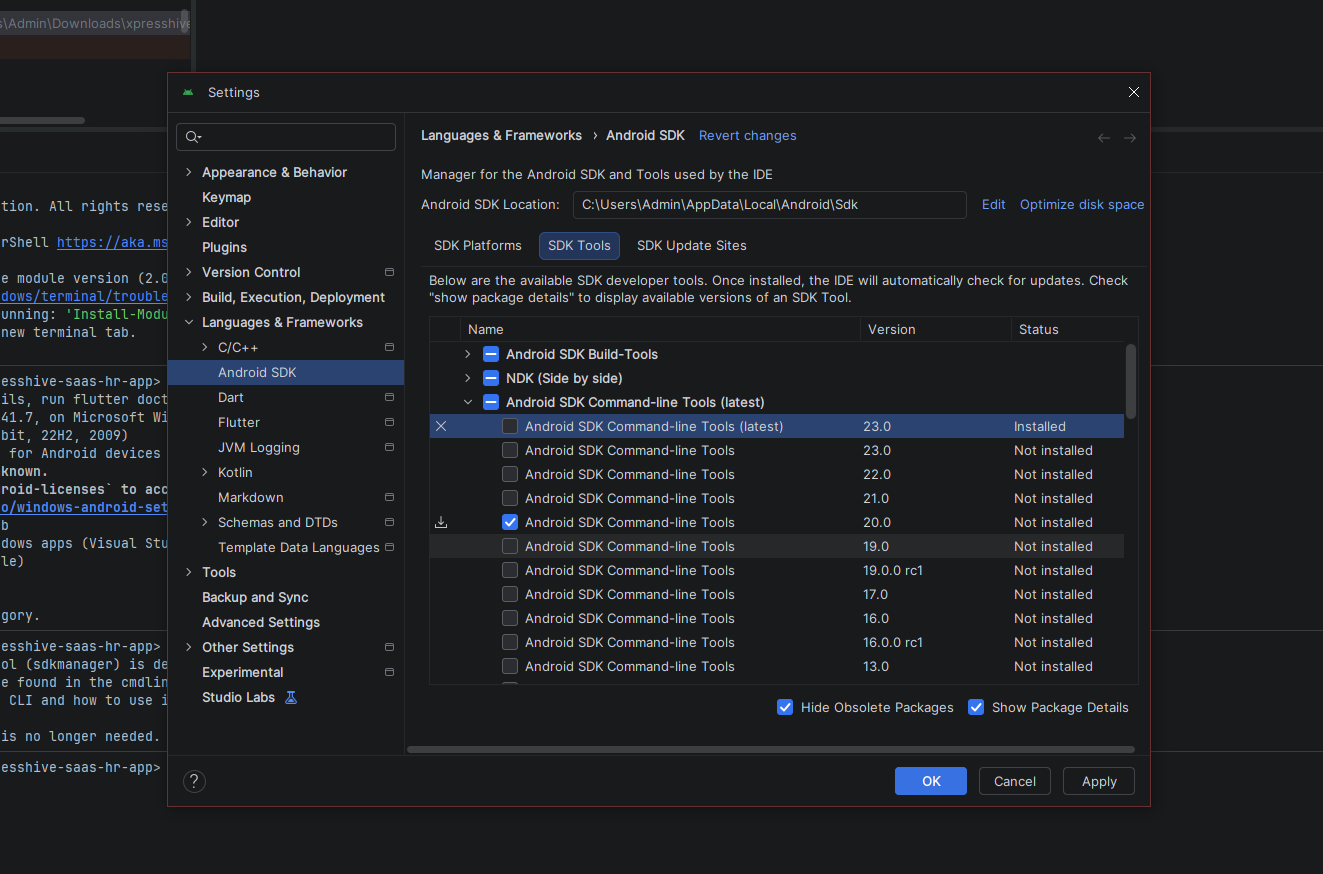Open the SDK Update Sites tab
Viewport: 1323px width, 874px height.
click(x=692, y=245)
